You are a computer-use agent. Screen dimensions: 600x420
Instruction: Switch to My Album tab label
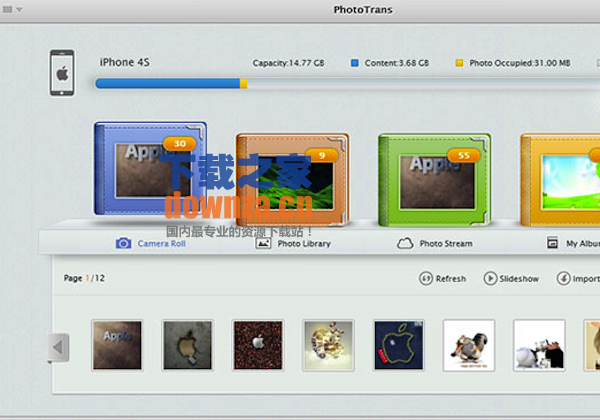[583, 244]
